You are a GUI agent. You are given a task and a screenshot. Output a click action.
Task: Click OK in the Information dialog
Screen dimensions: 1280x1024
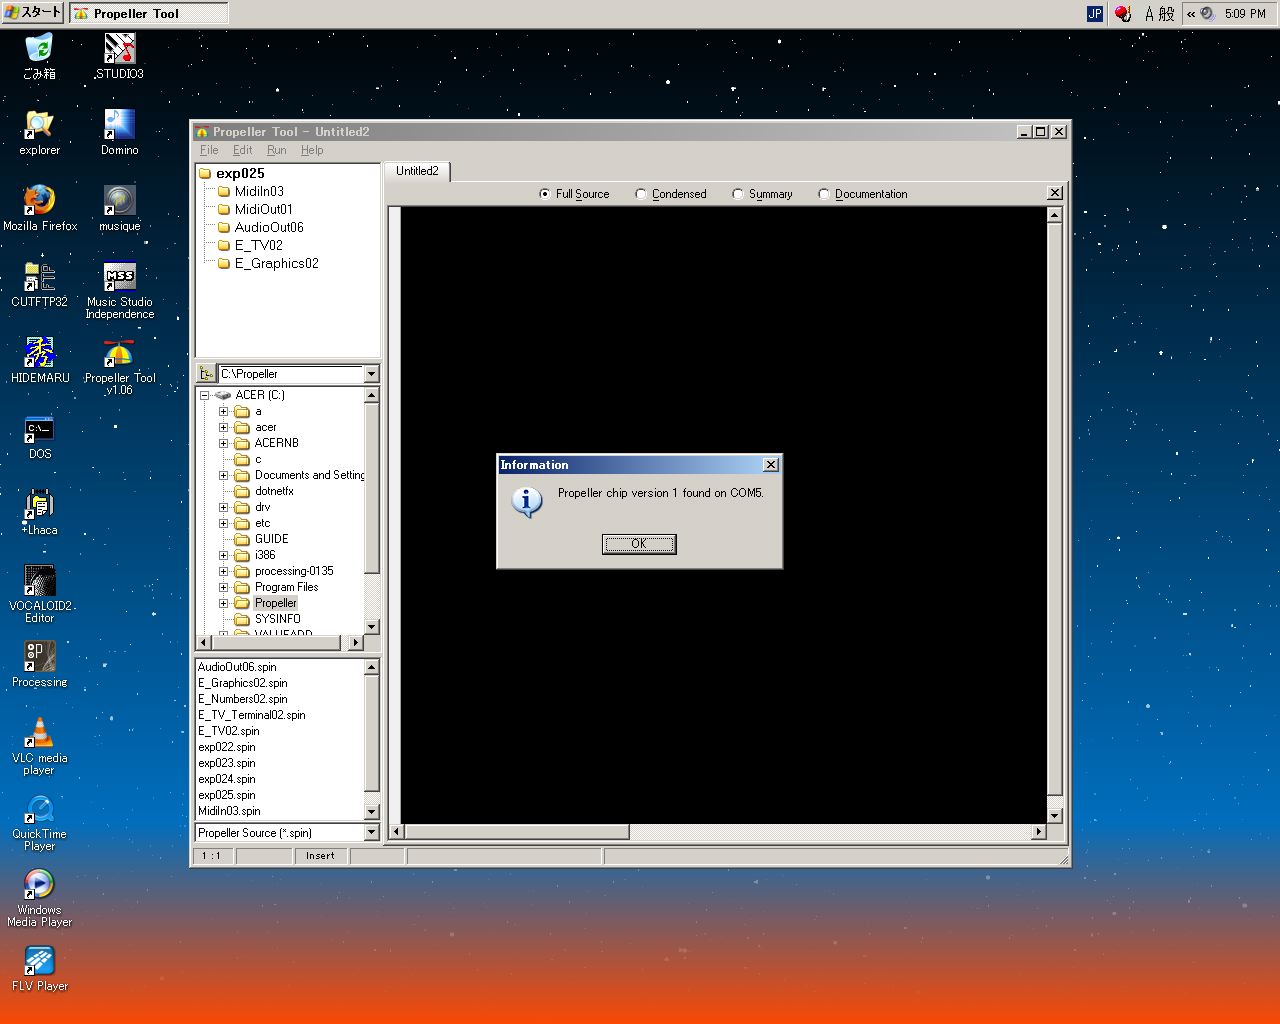pos(639,544)
